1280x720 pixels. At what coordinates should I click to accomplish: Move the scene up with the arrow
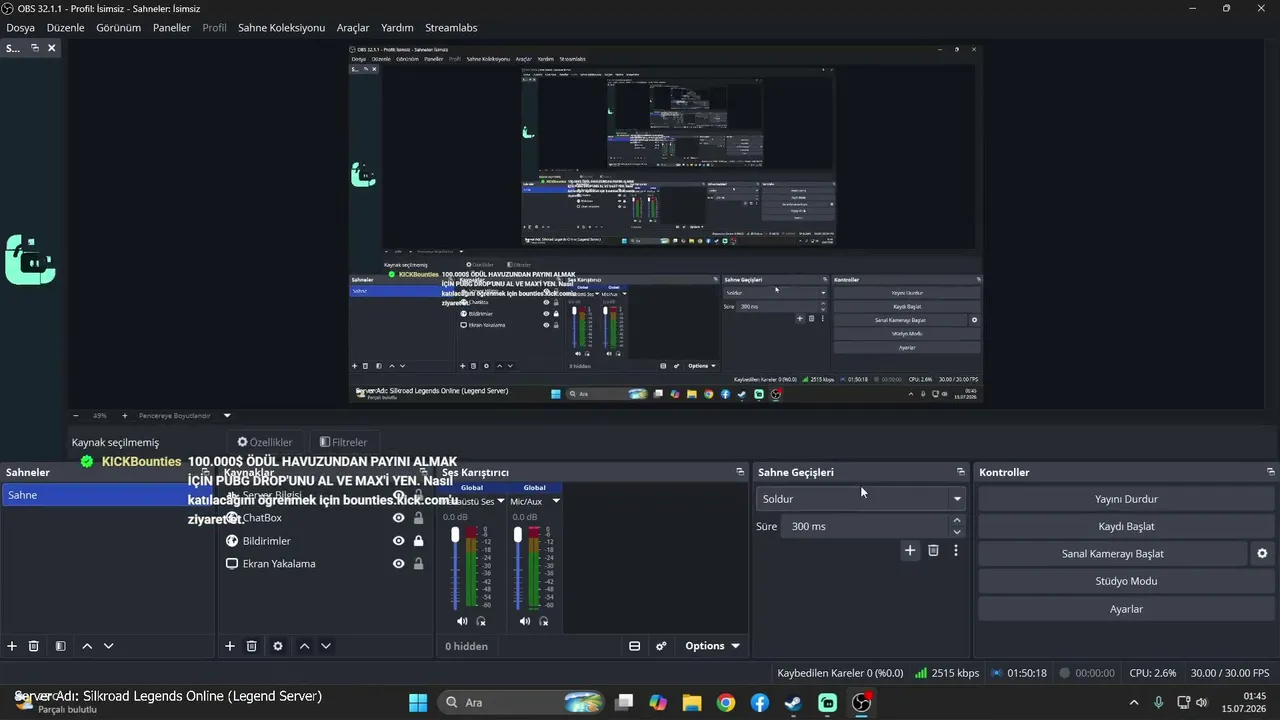(87, 646)
